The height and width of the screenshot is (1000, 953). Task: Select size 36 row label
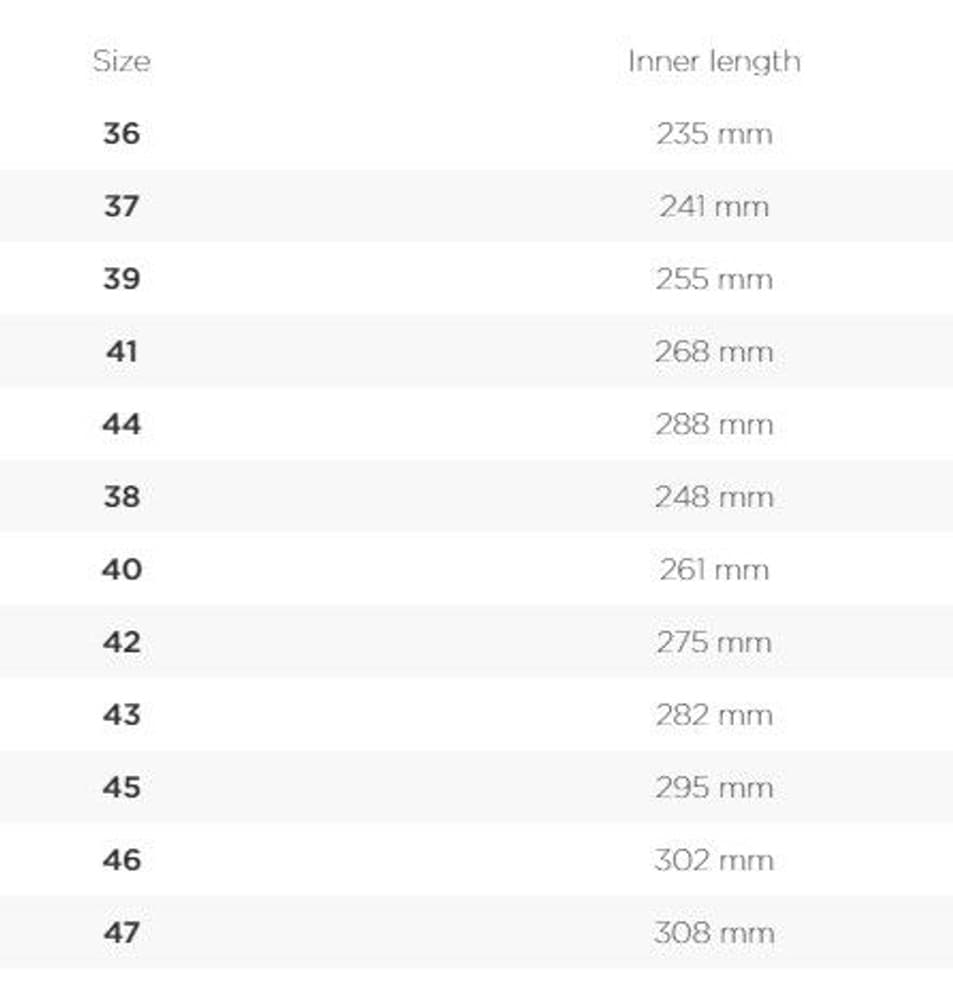(x=121, y=133)
